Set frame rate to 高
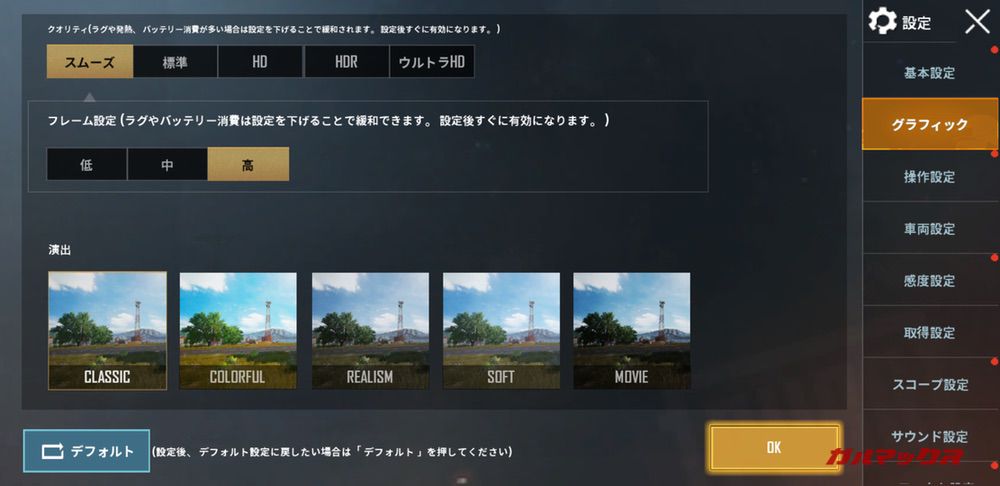This screenshot has height=486, width=1000. (x=248, y=165)
